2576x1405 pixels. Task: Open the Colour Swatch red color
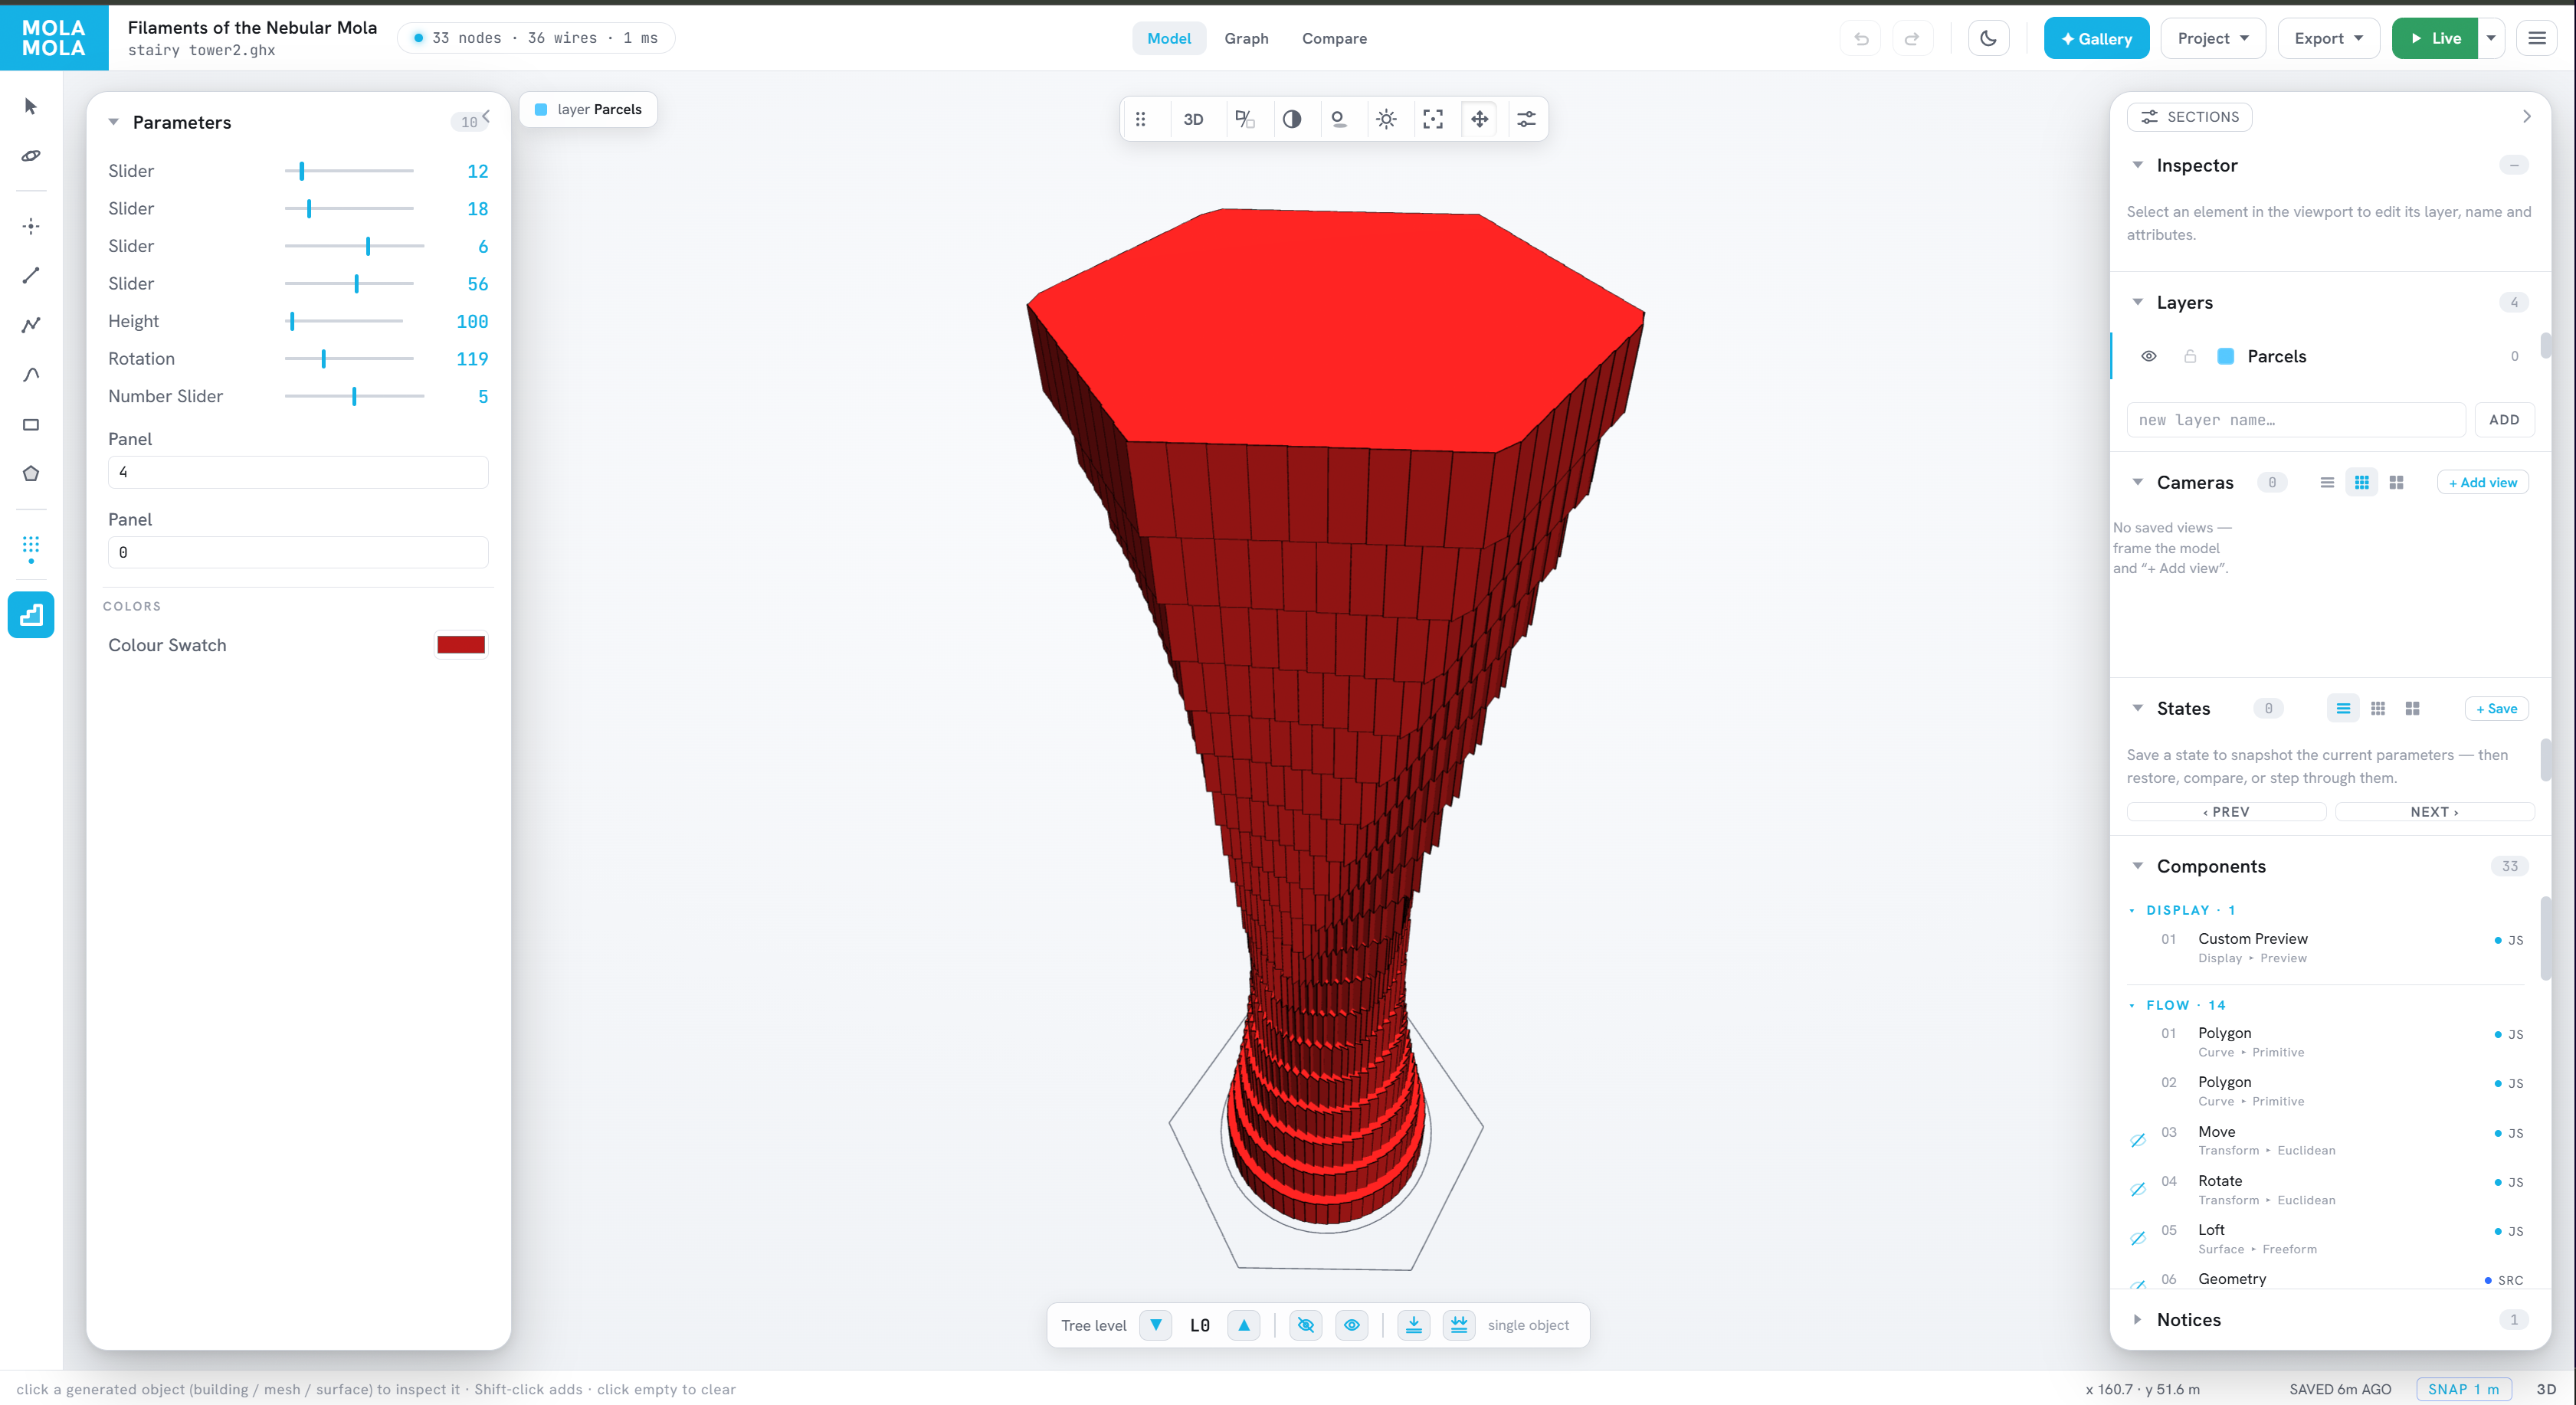point(461,645)
